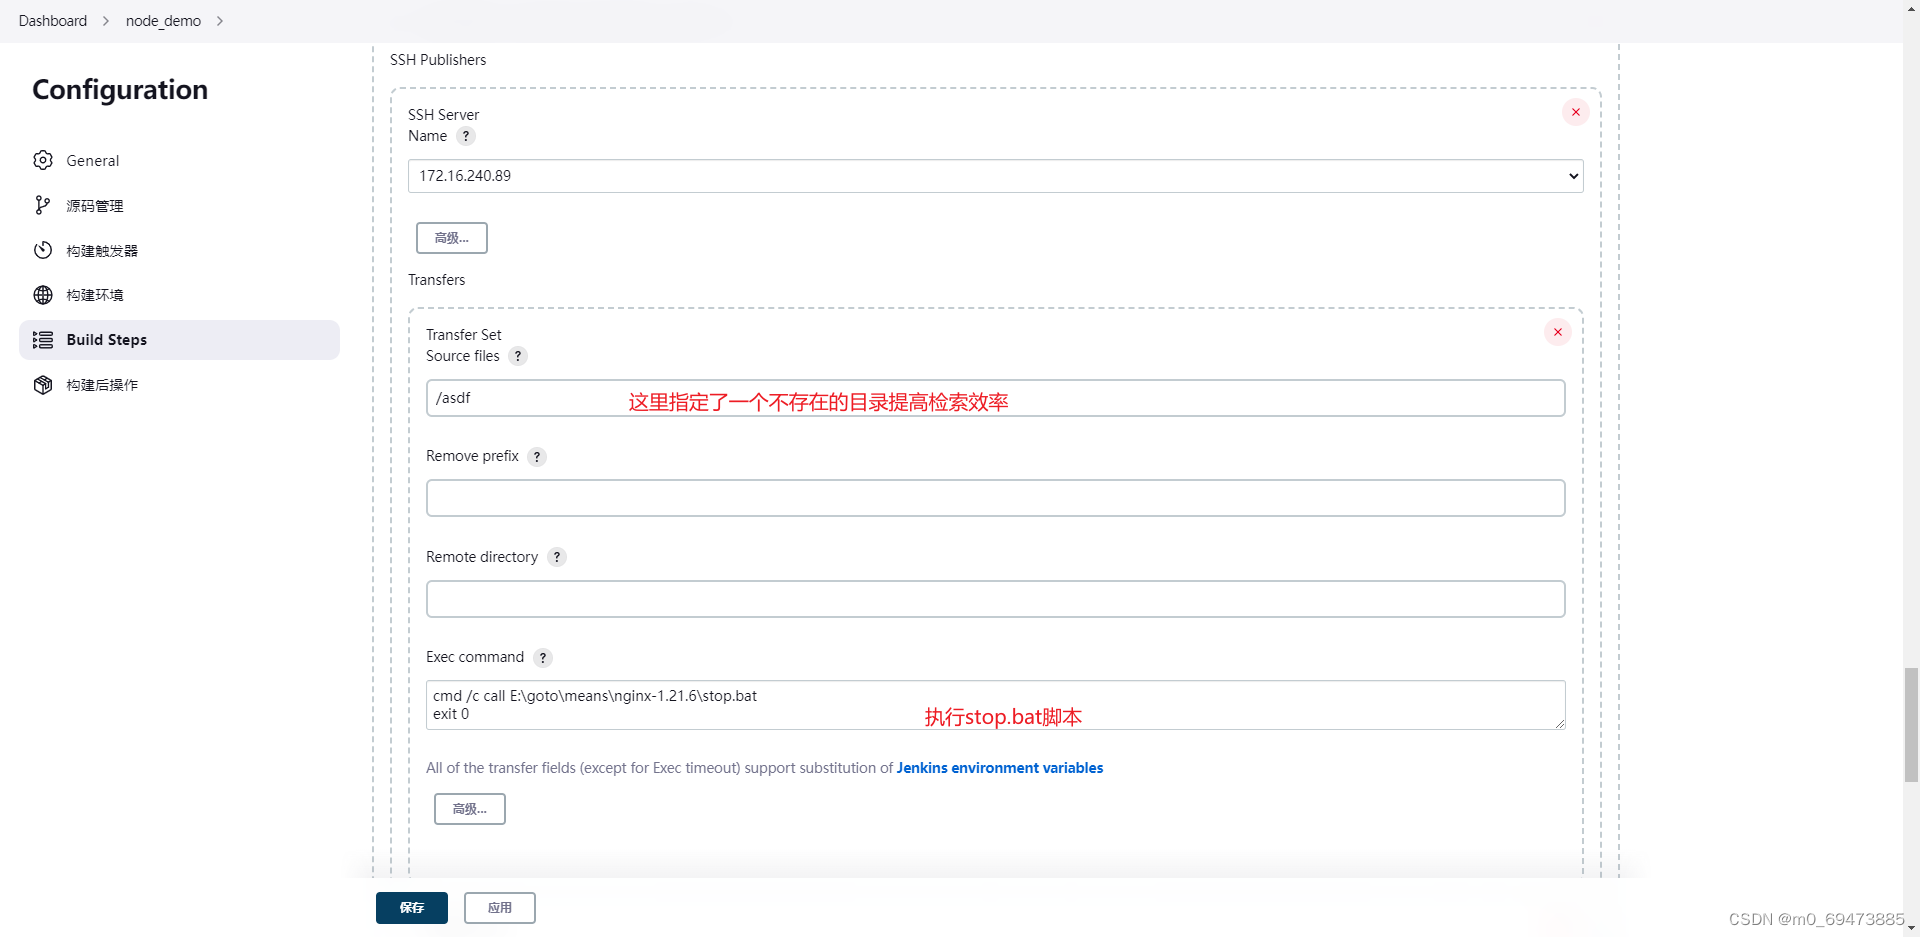Screen dimensions: 1920x937
Task: Click the Remove prefix help icon
Action: click(x=537, y=456)
